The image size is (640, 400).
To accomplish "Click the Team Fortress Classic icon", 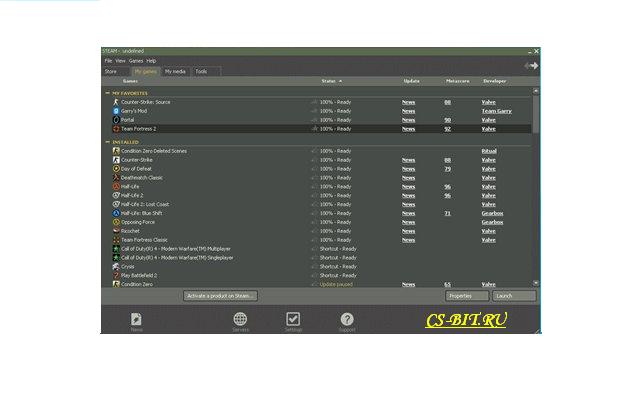I will click(116, 240).
